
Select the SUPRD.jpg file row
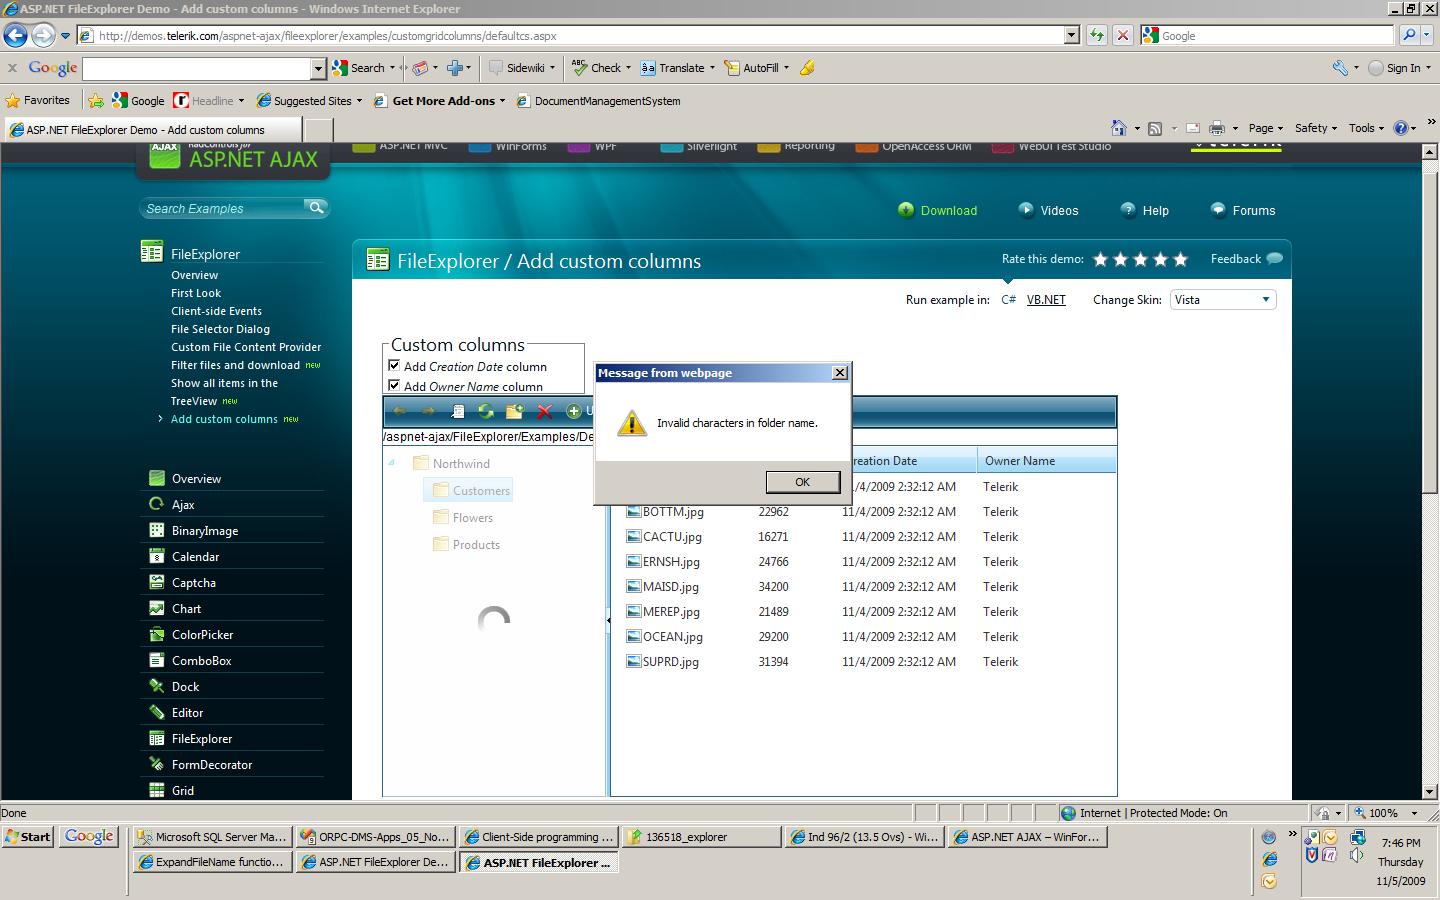[x=866, y=662]
